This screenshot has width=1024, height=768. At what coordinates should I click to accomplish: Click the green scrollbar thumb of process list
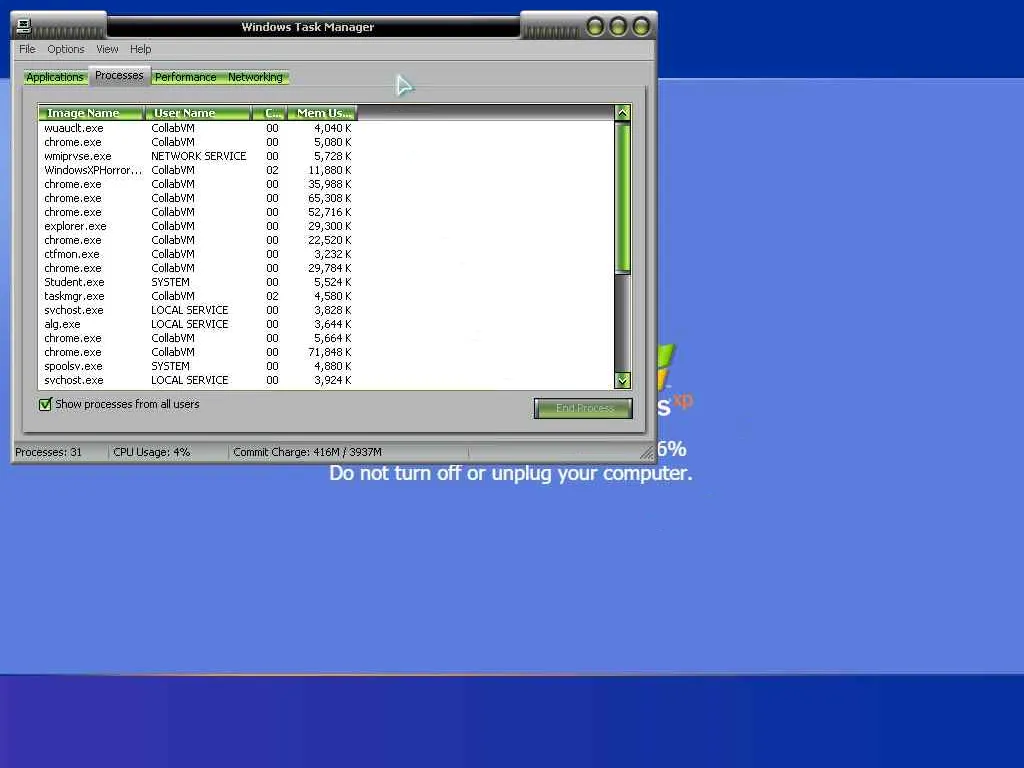pyautogui.click(x=622, y=197)
